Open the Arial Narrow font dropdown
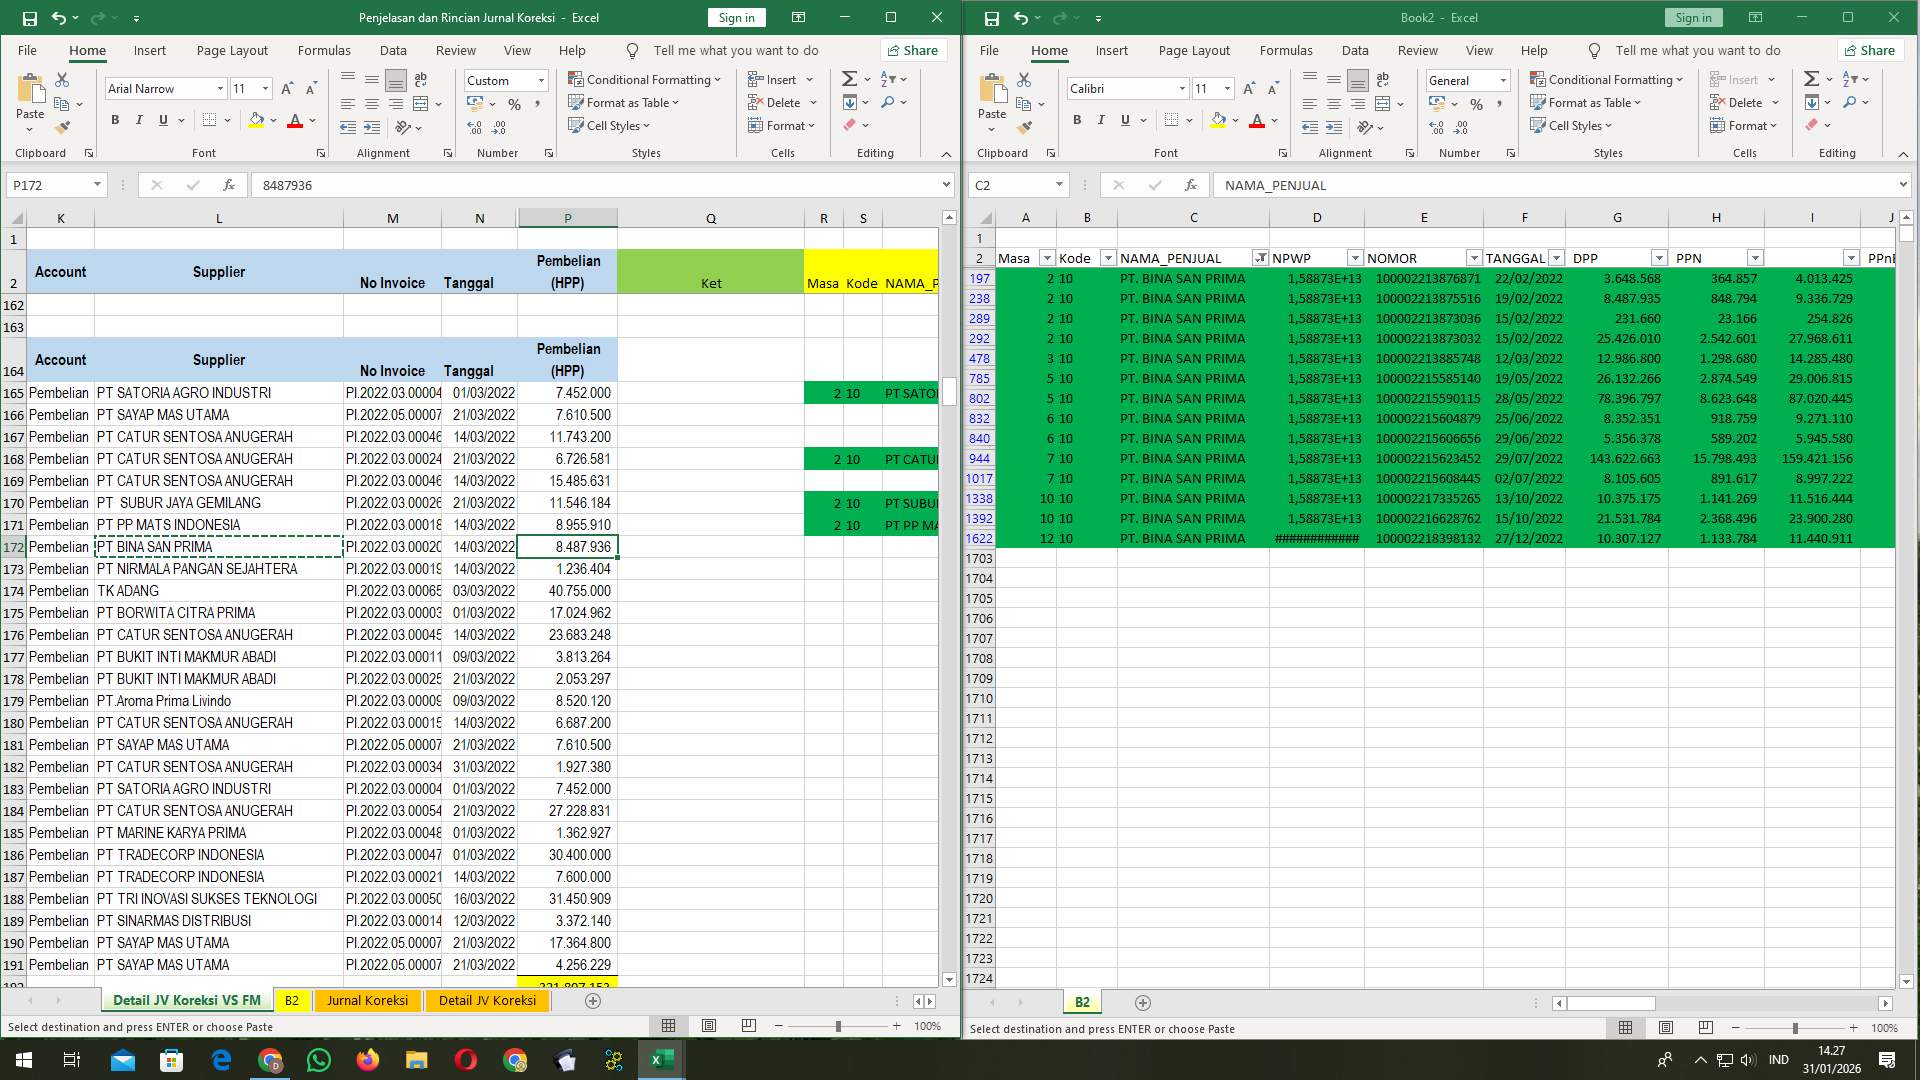 tap(221, 88)
